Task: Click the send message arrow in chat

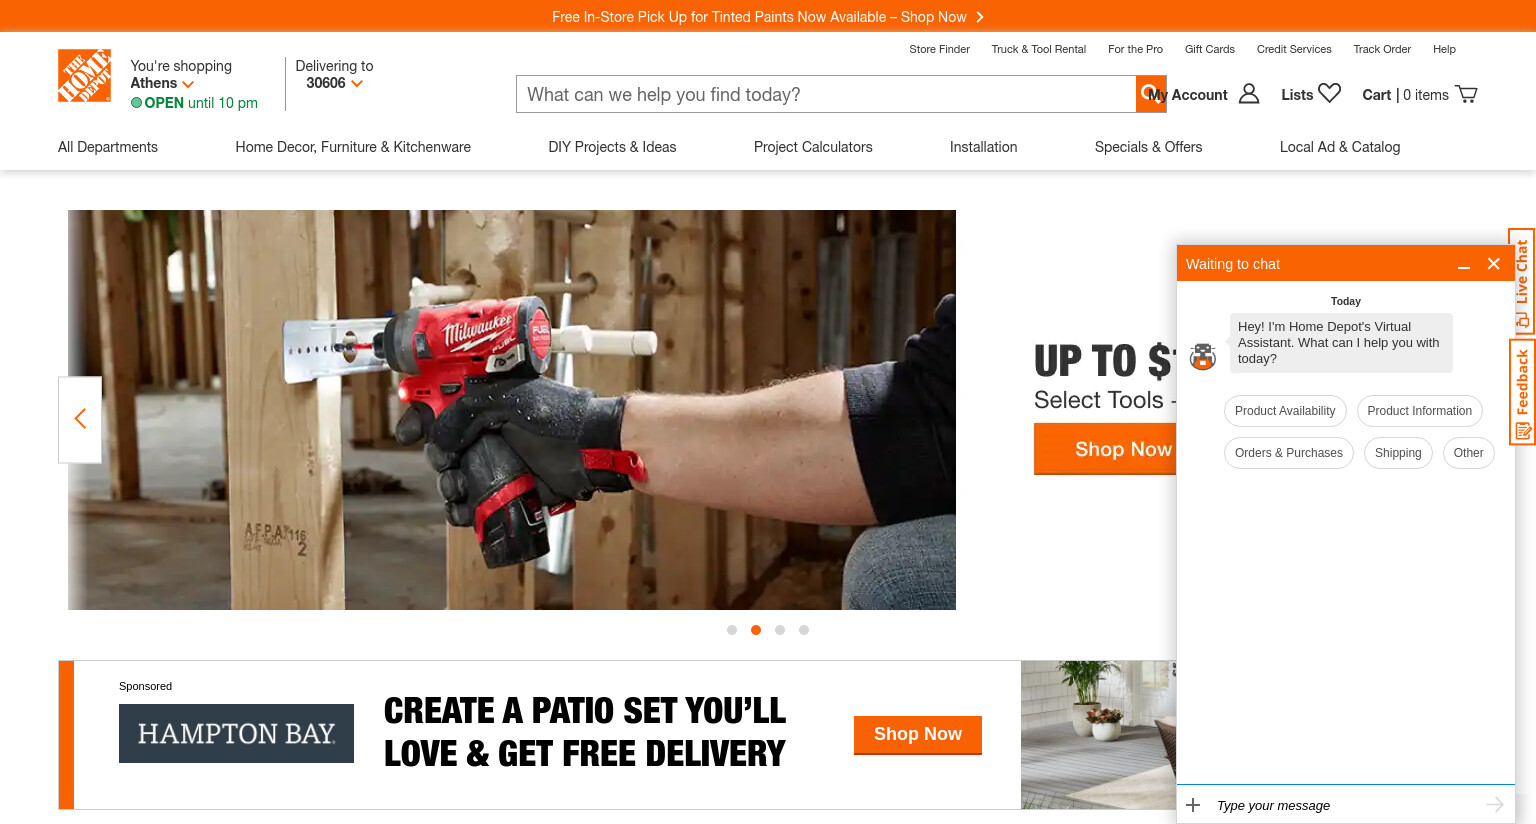Action: [x=1495, y=804]
